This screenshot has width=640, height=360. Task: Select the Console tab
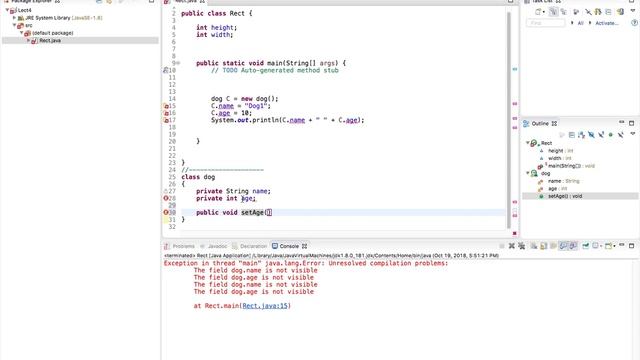click(289, 246)
